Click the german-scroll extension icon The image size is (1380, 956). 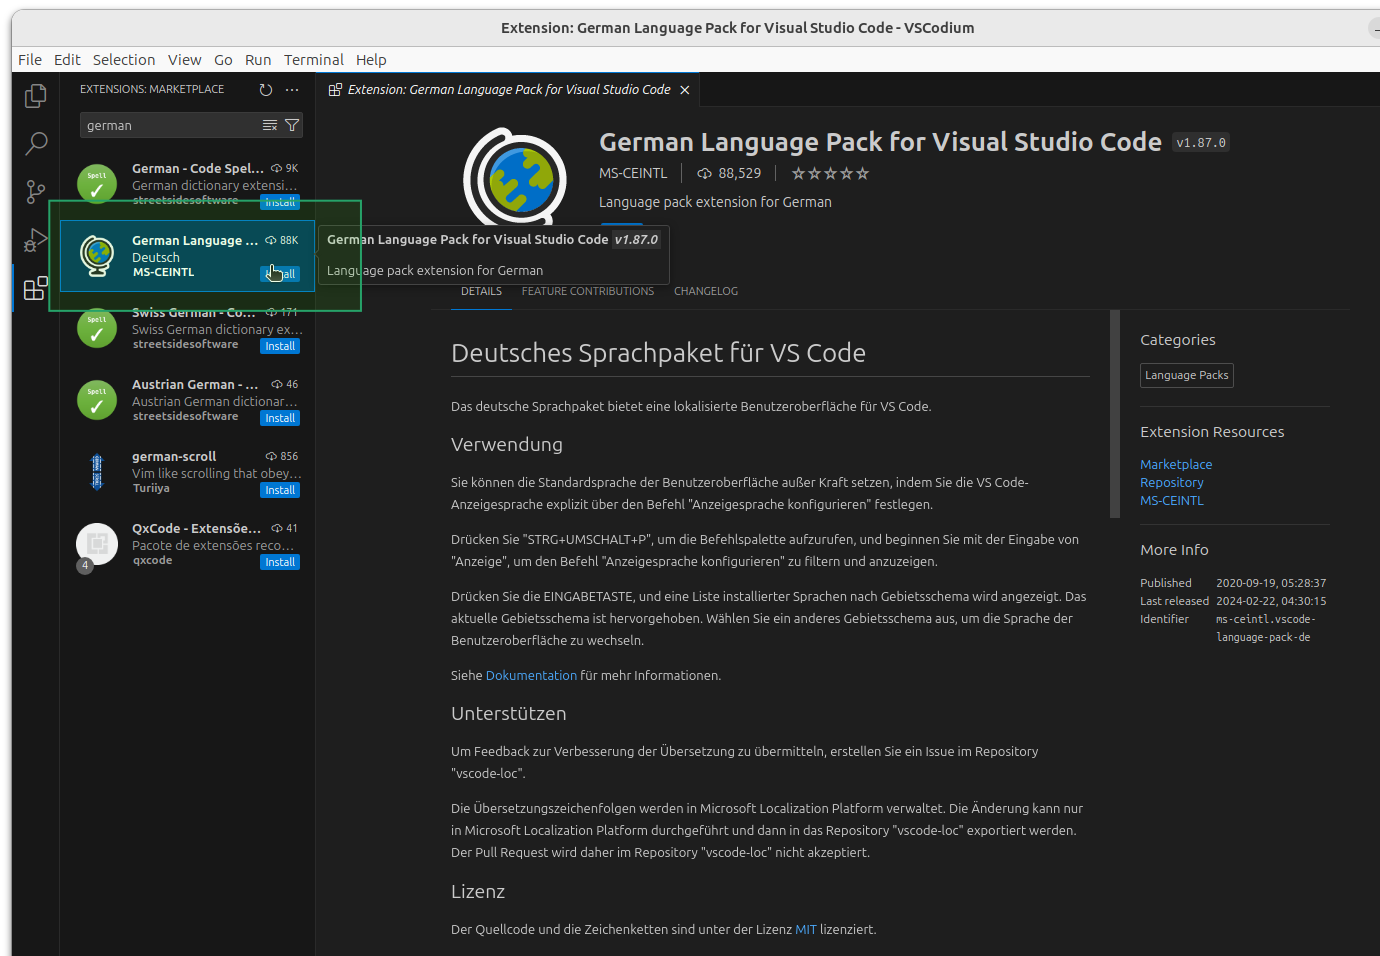pyautogui.click(x=96, y=471)
